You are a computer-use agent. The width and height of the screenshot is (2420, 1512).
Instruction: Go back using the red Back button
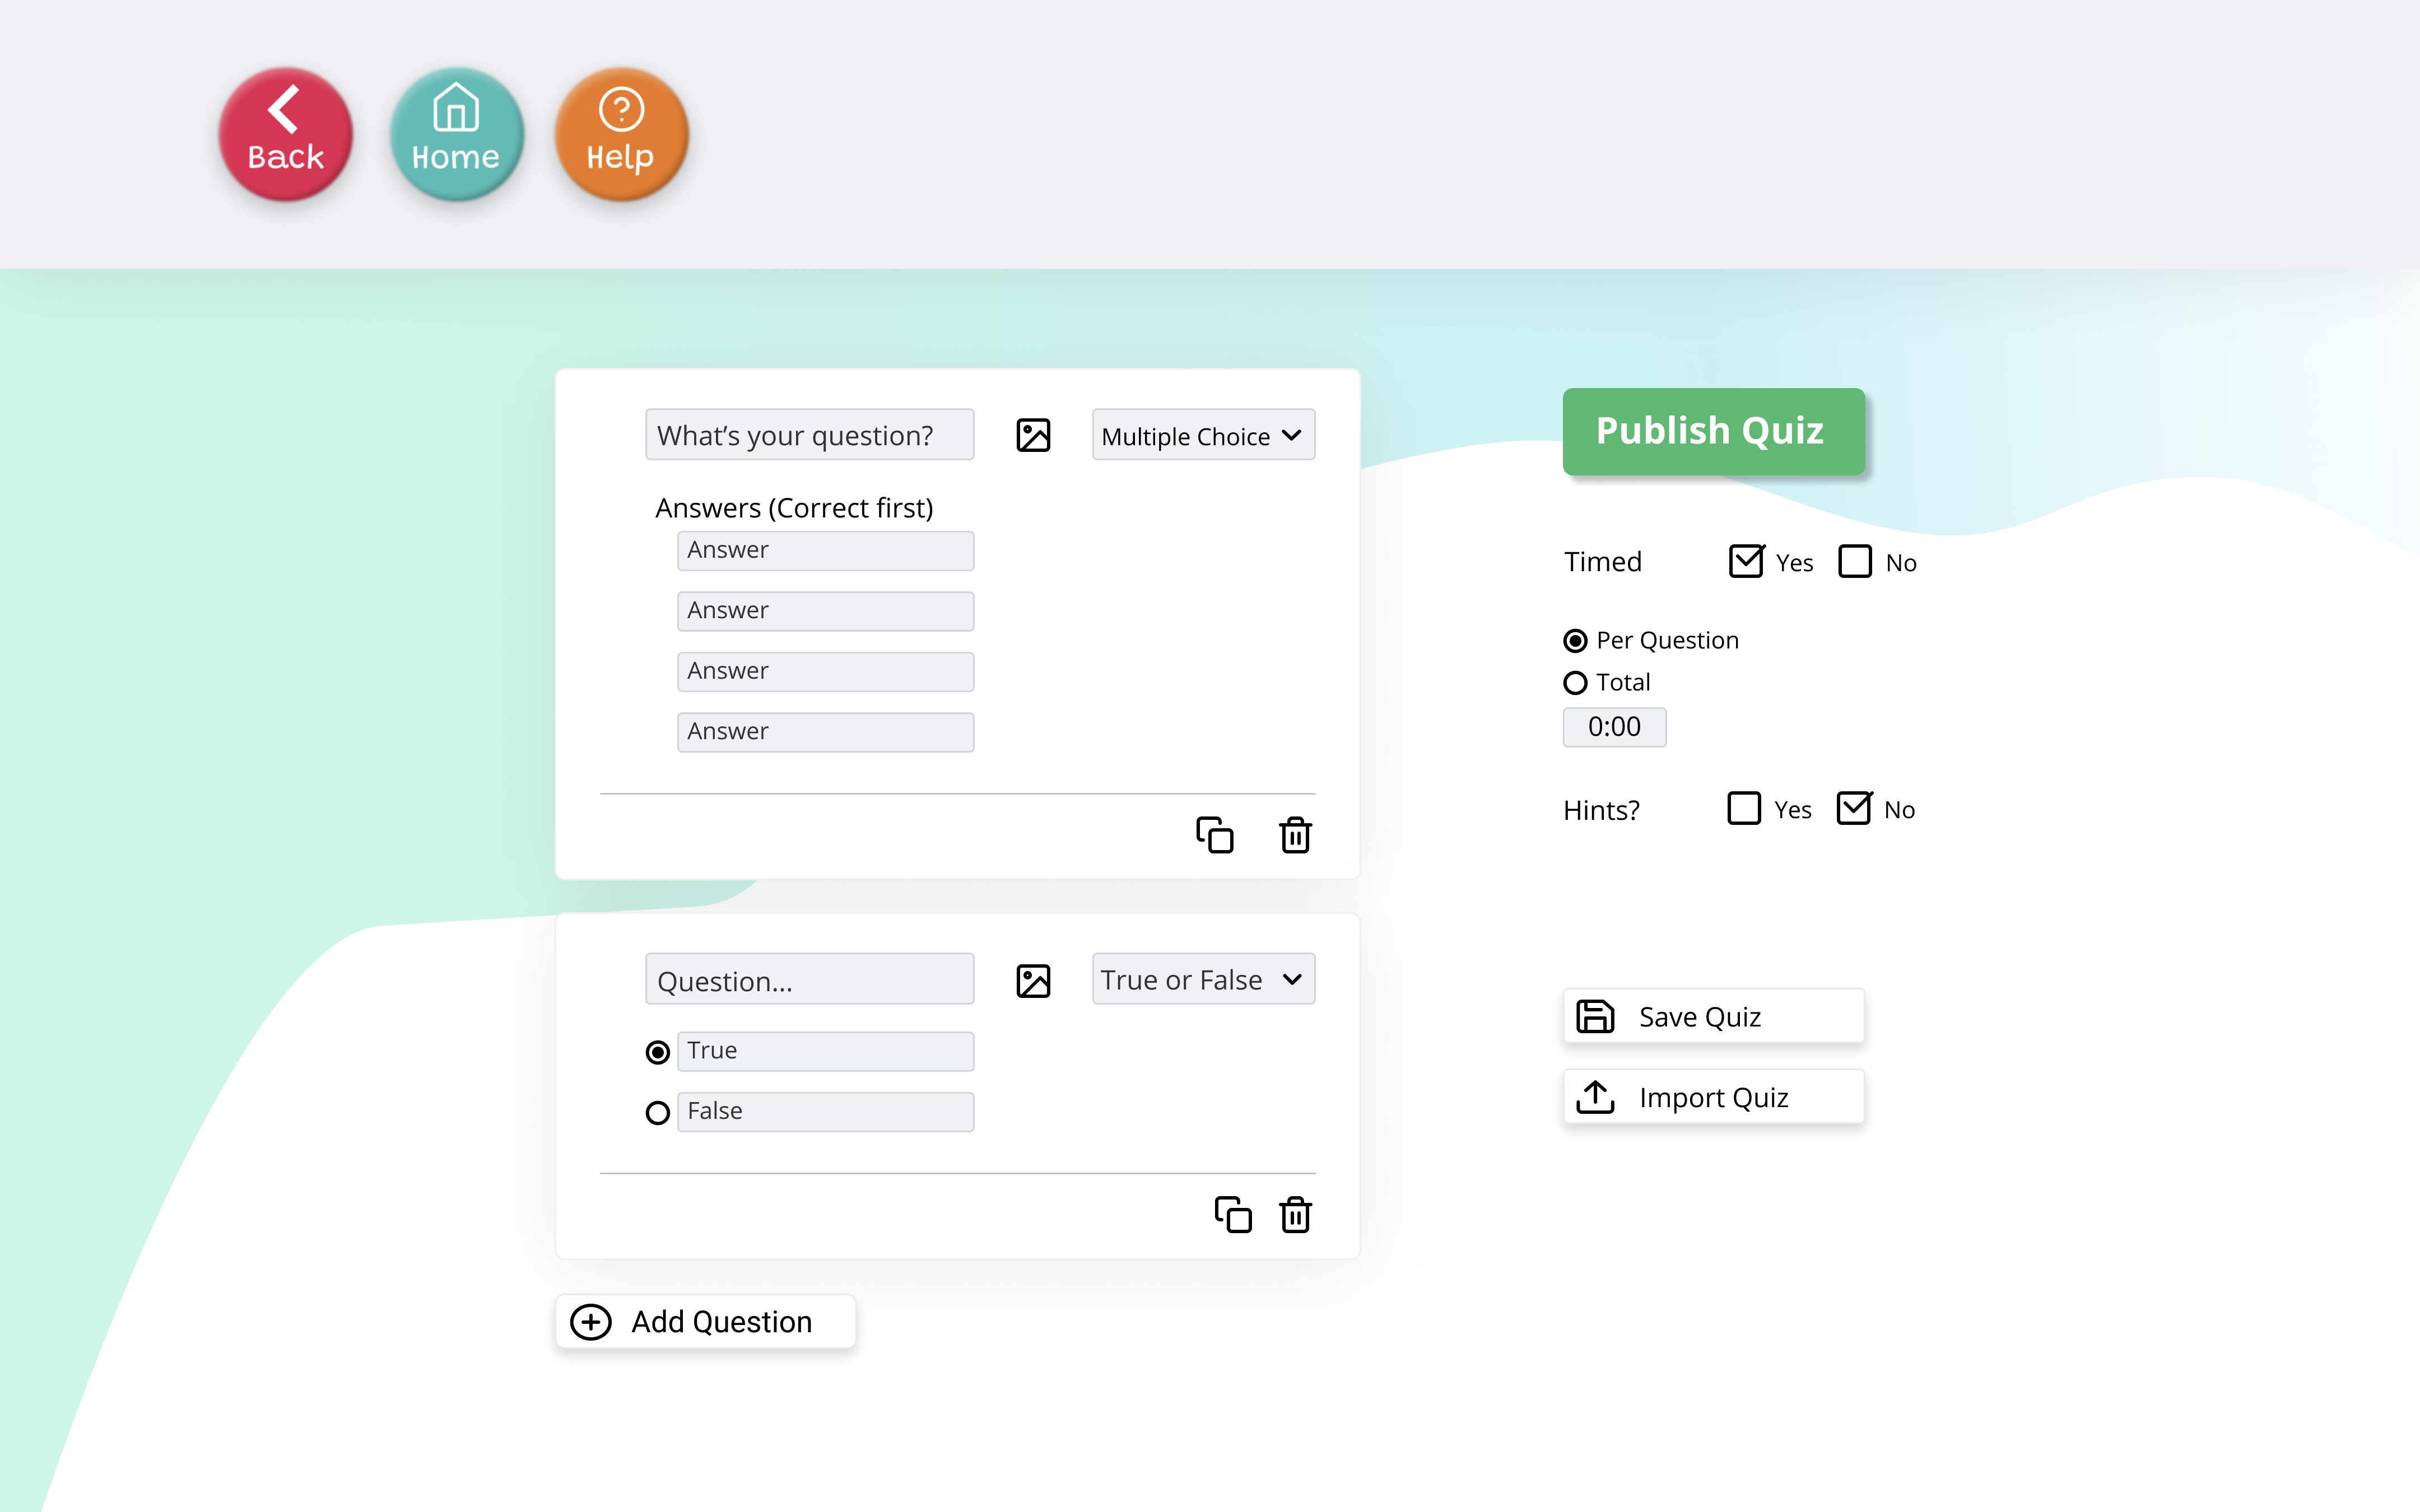[286, 135]
